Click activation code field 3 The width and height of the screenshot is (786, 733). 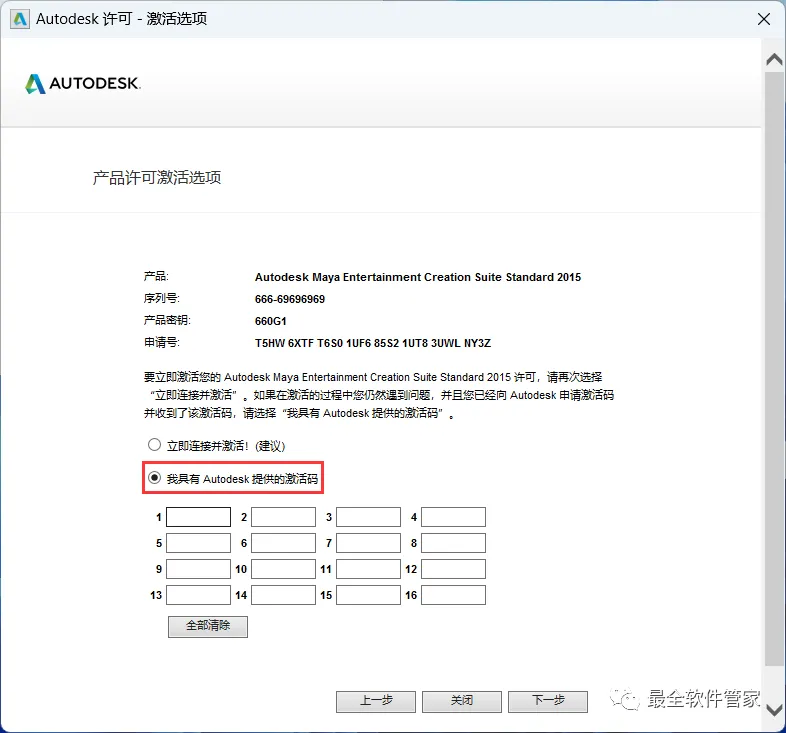[x=368, y=517]
